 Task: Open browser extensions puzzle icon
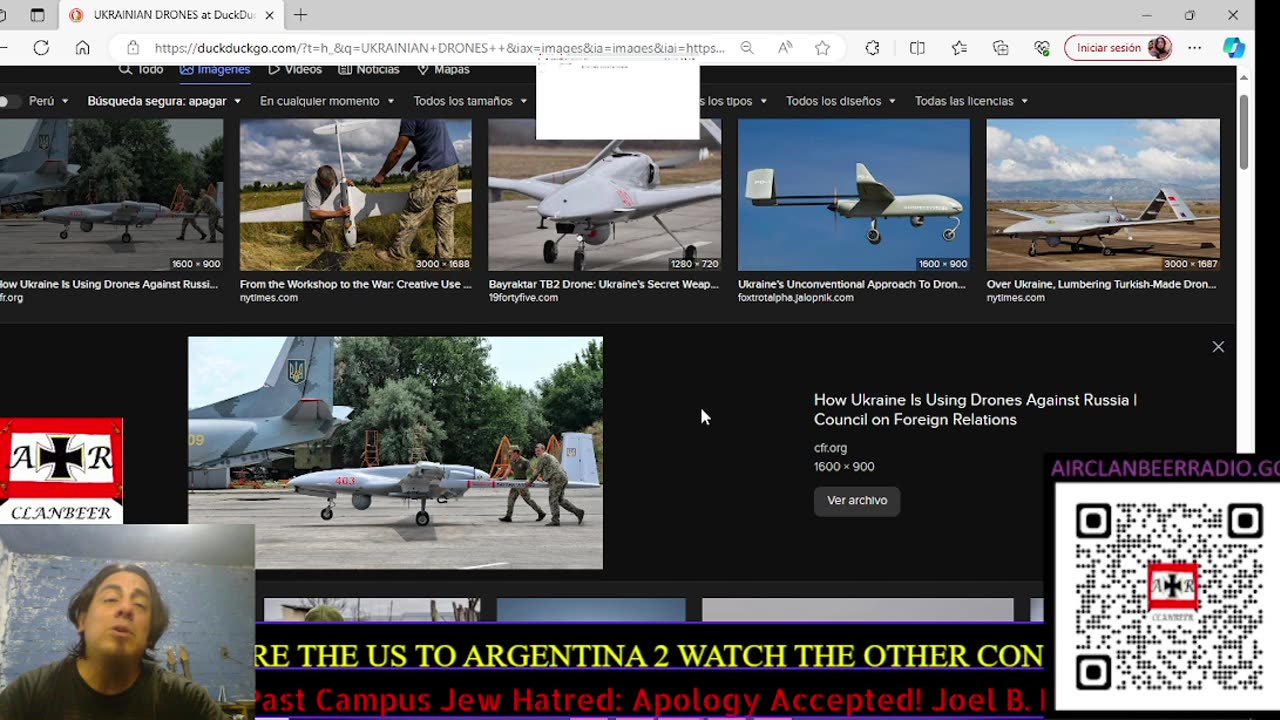[x=872, y=48]
